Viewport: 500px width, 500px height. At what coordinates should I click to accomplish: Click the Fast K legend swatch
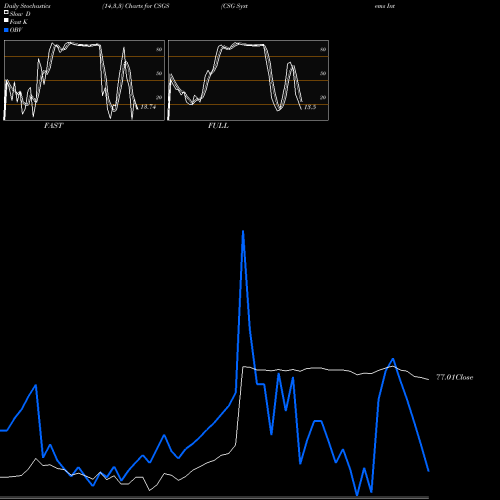(6, 21)
